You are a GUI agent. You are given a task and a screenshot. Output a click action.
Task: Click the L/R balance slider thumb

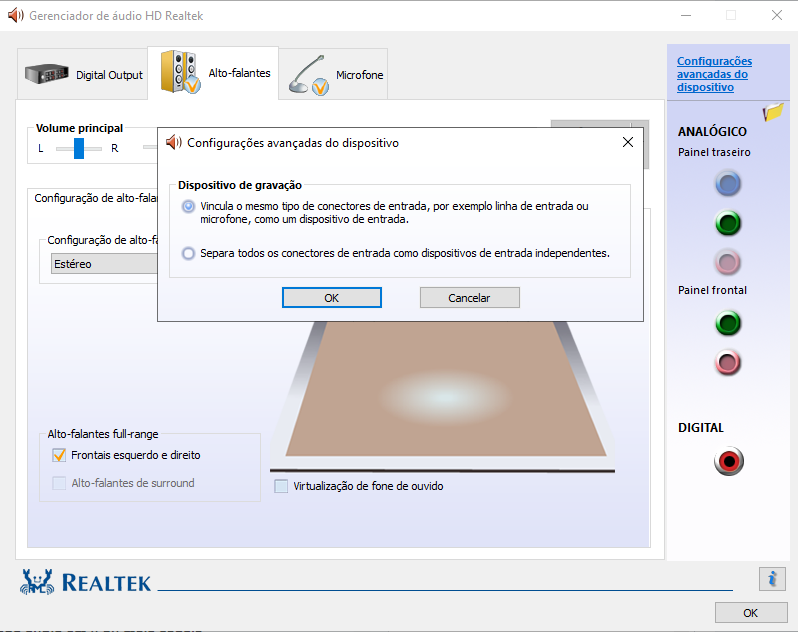[79, 148]
